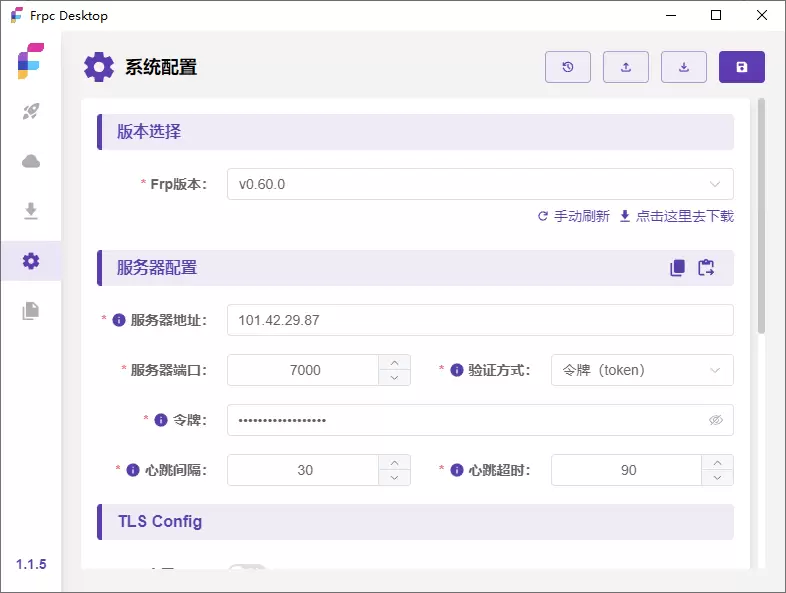Click info icon next to 心跳间隔
786x593 pixels.
coord(133,470)
